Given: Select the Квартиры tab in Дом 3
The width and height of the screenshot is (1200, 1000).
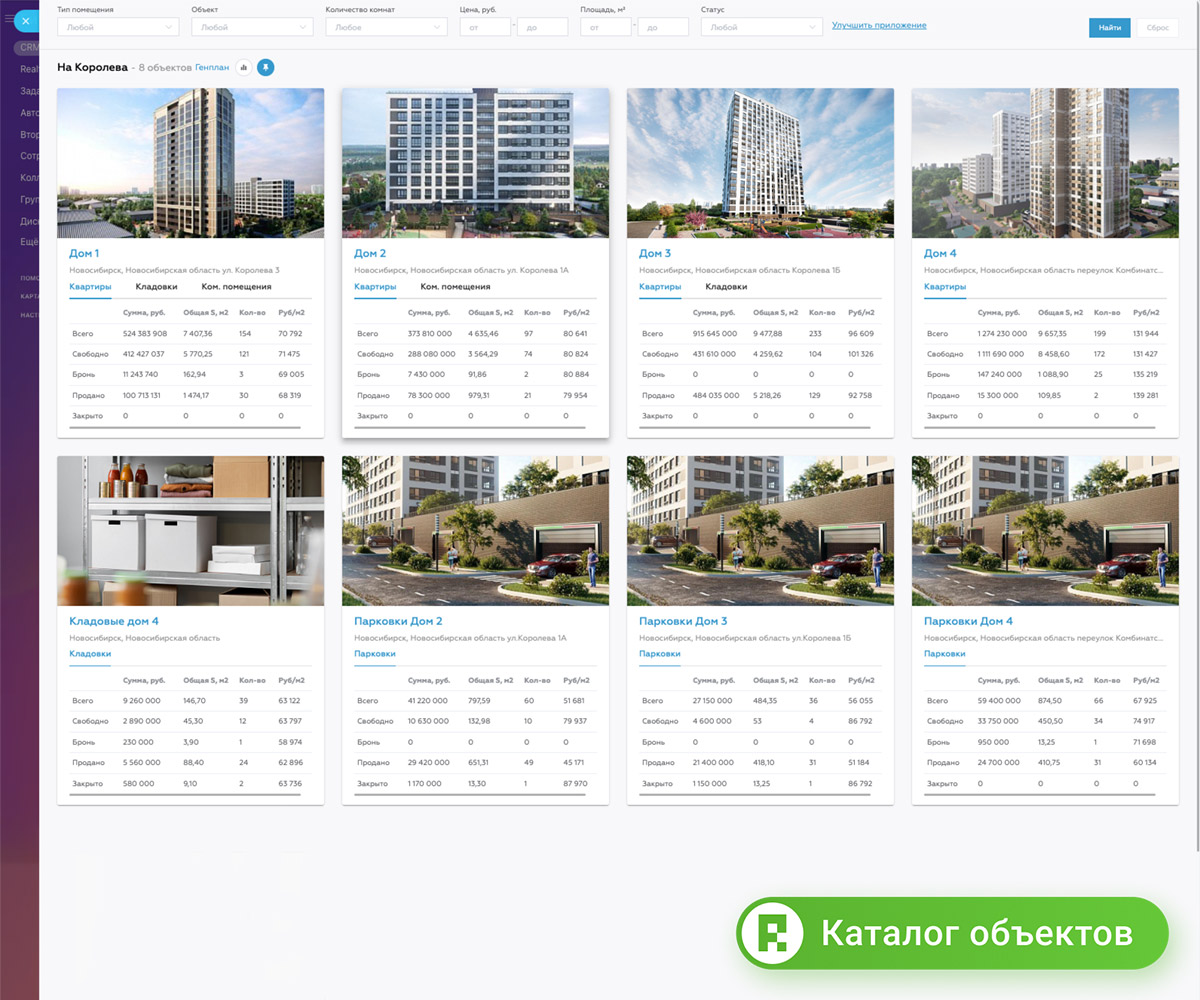Looking at the screenshot, I should click(660, 287).
